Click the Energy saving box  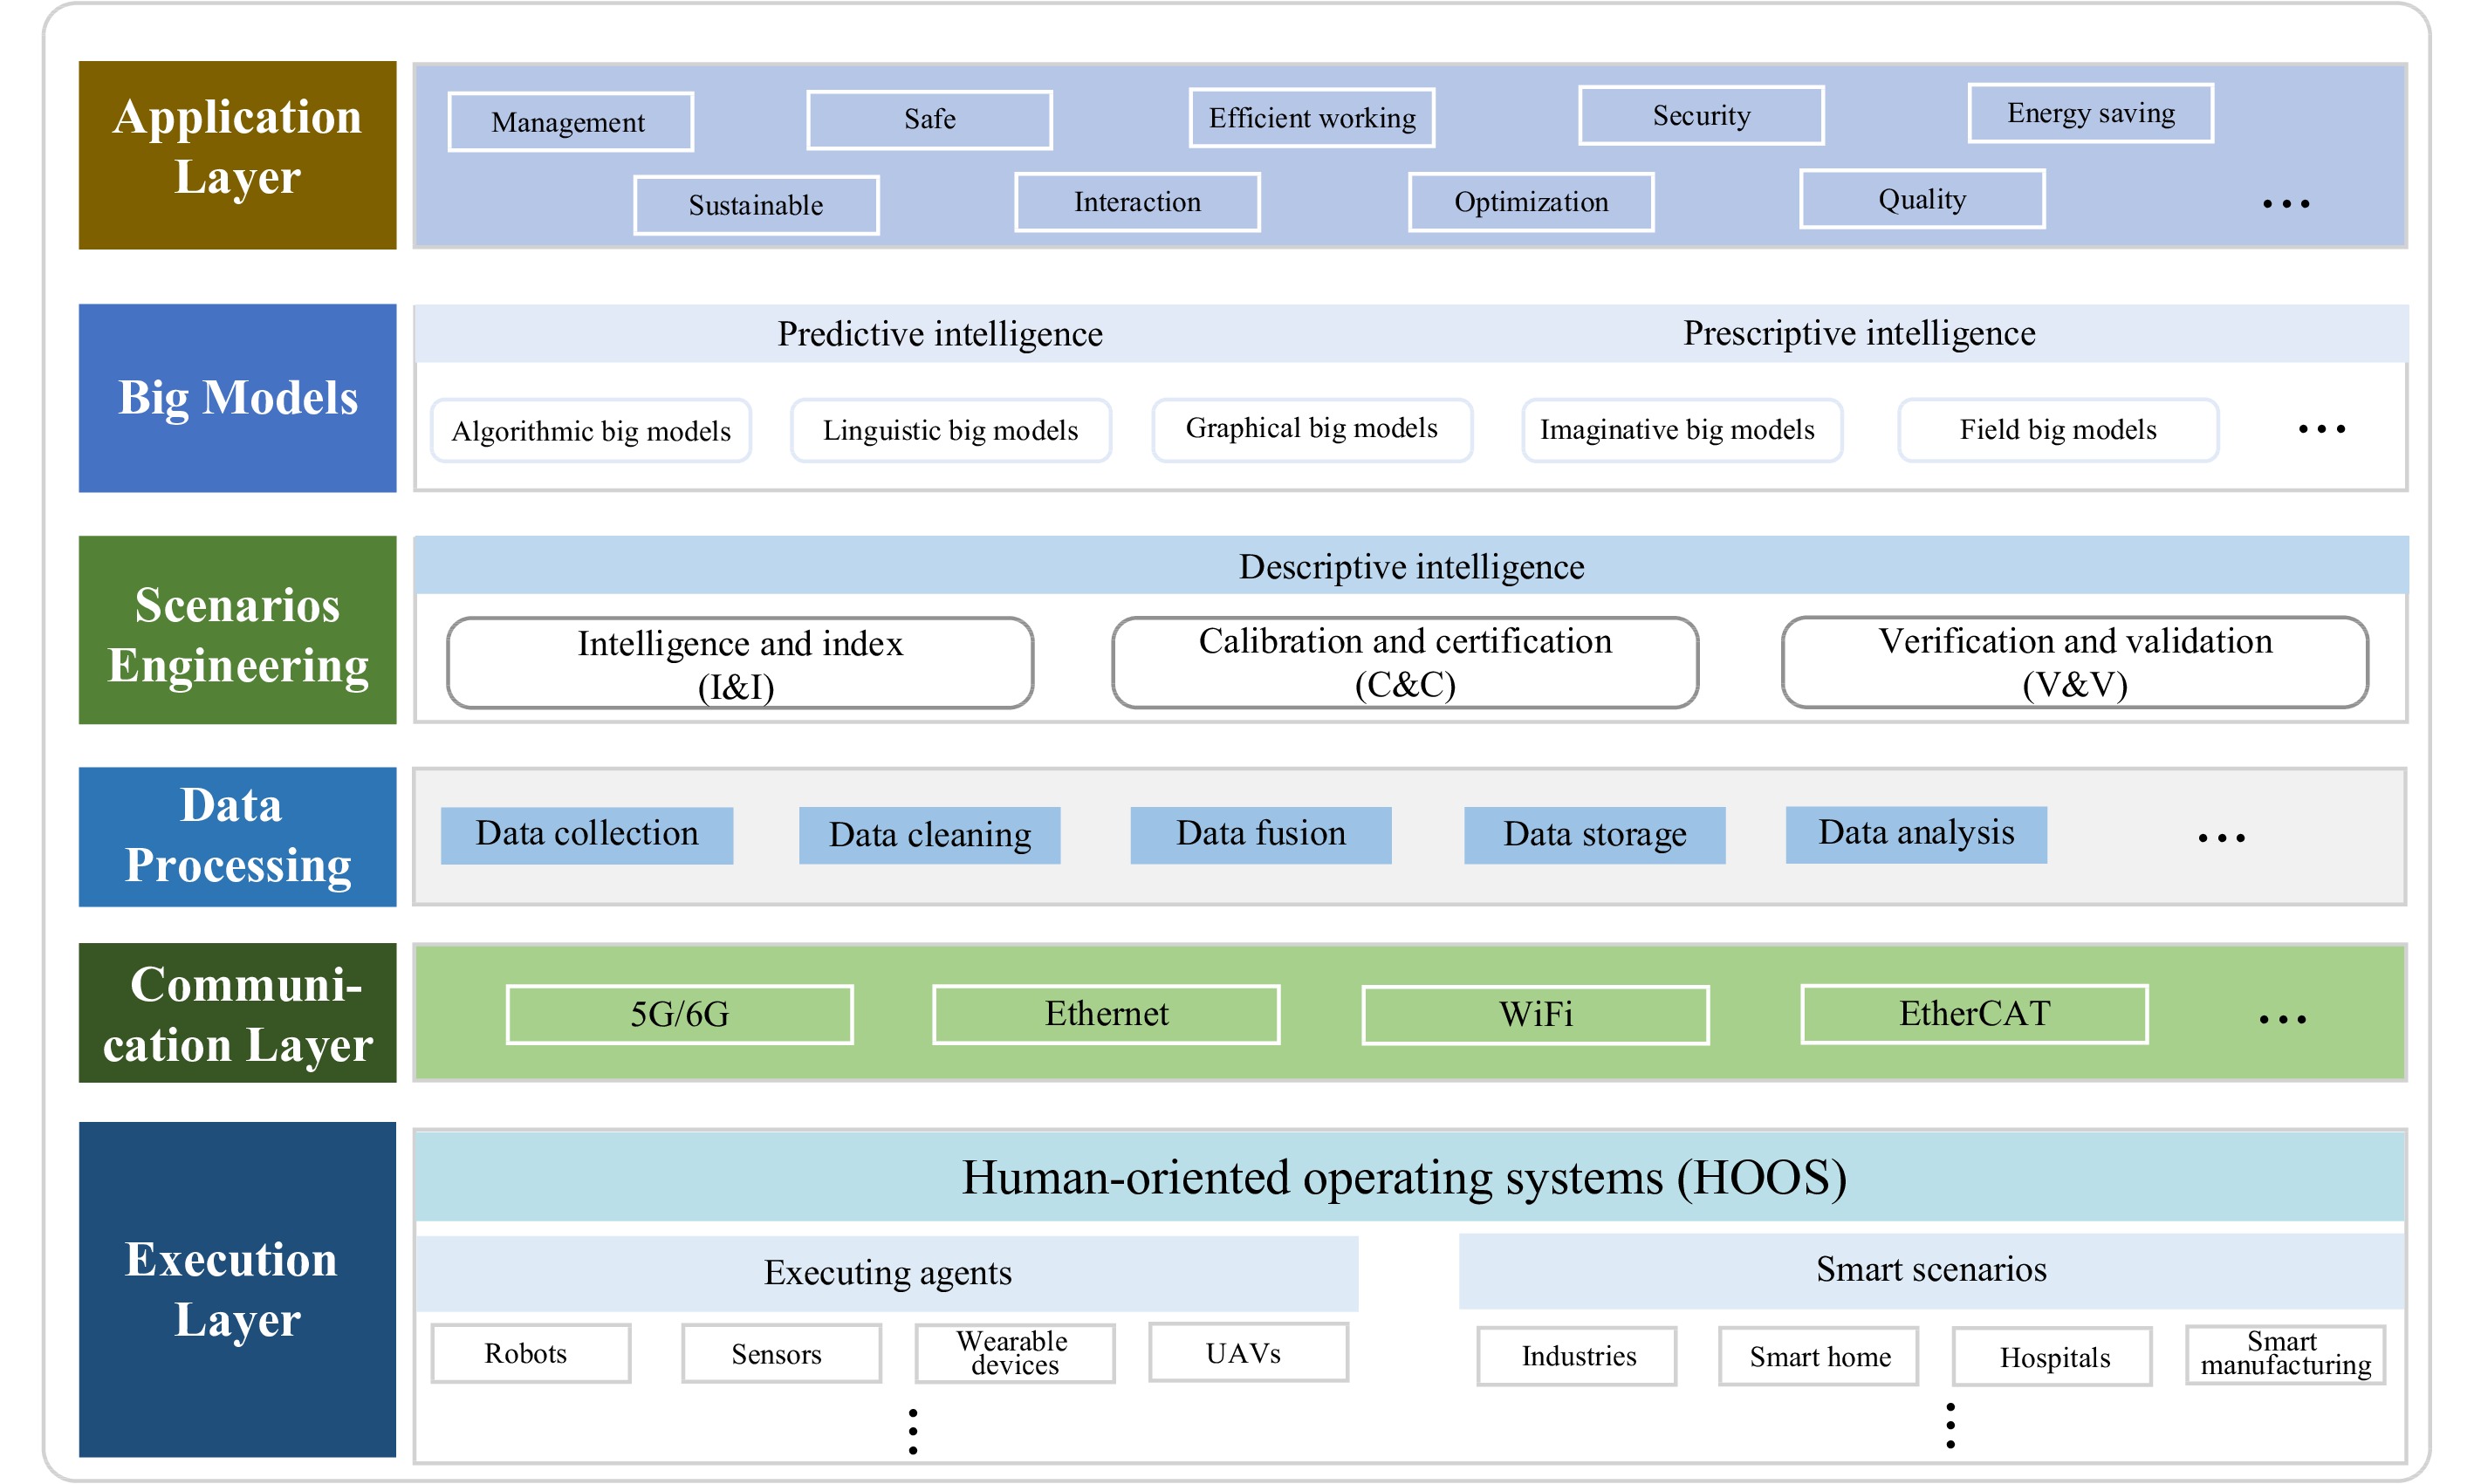point(2090,113)
